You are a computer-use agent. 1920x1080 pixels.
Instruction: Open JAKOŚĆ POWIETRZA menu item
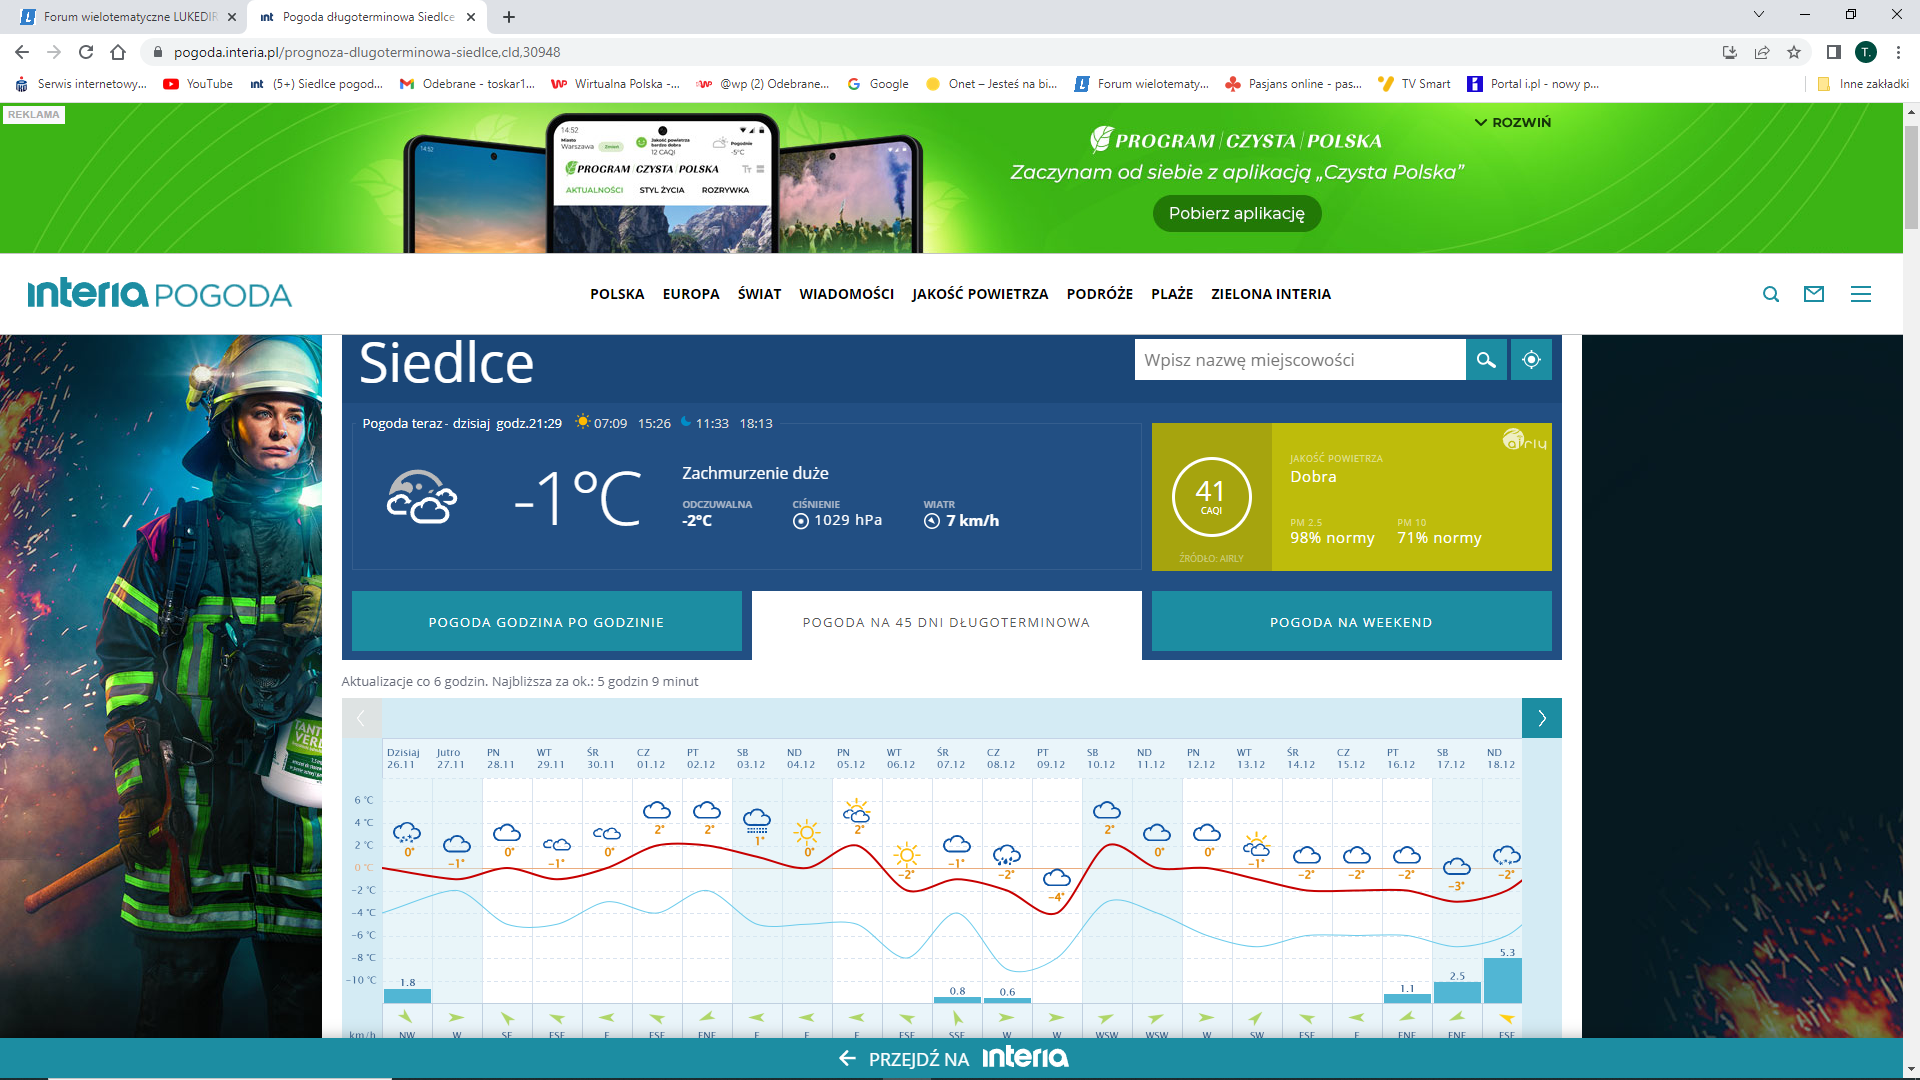[979, 294]
